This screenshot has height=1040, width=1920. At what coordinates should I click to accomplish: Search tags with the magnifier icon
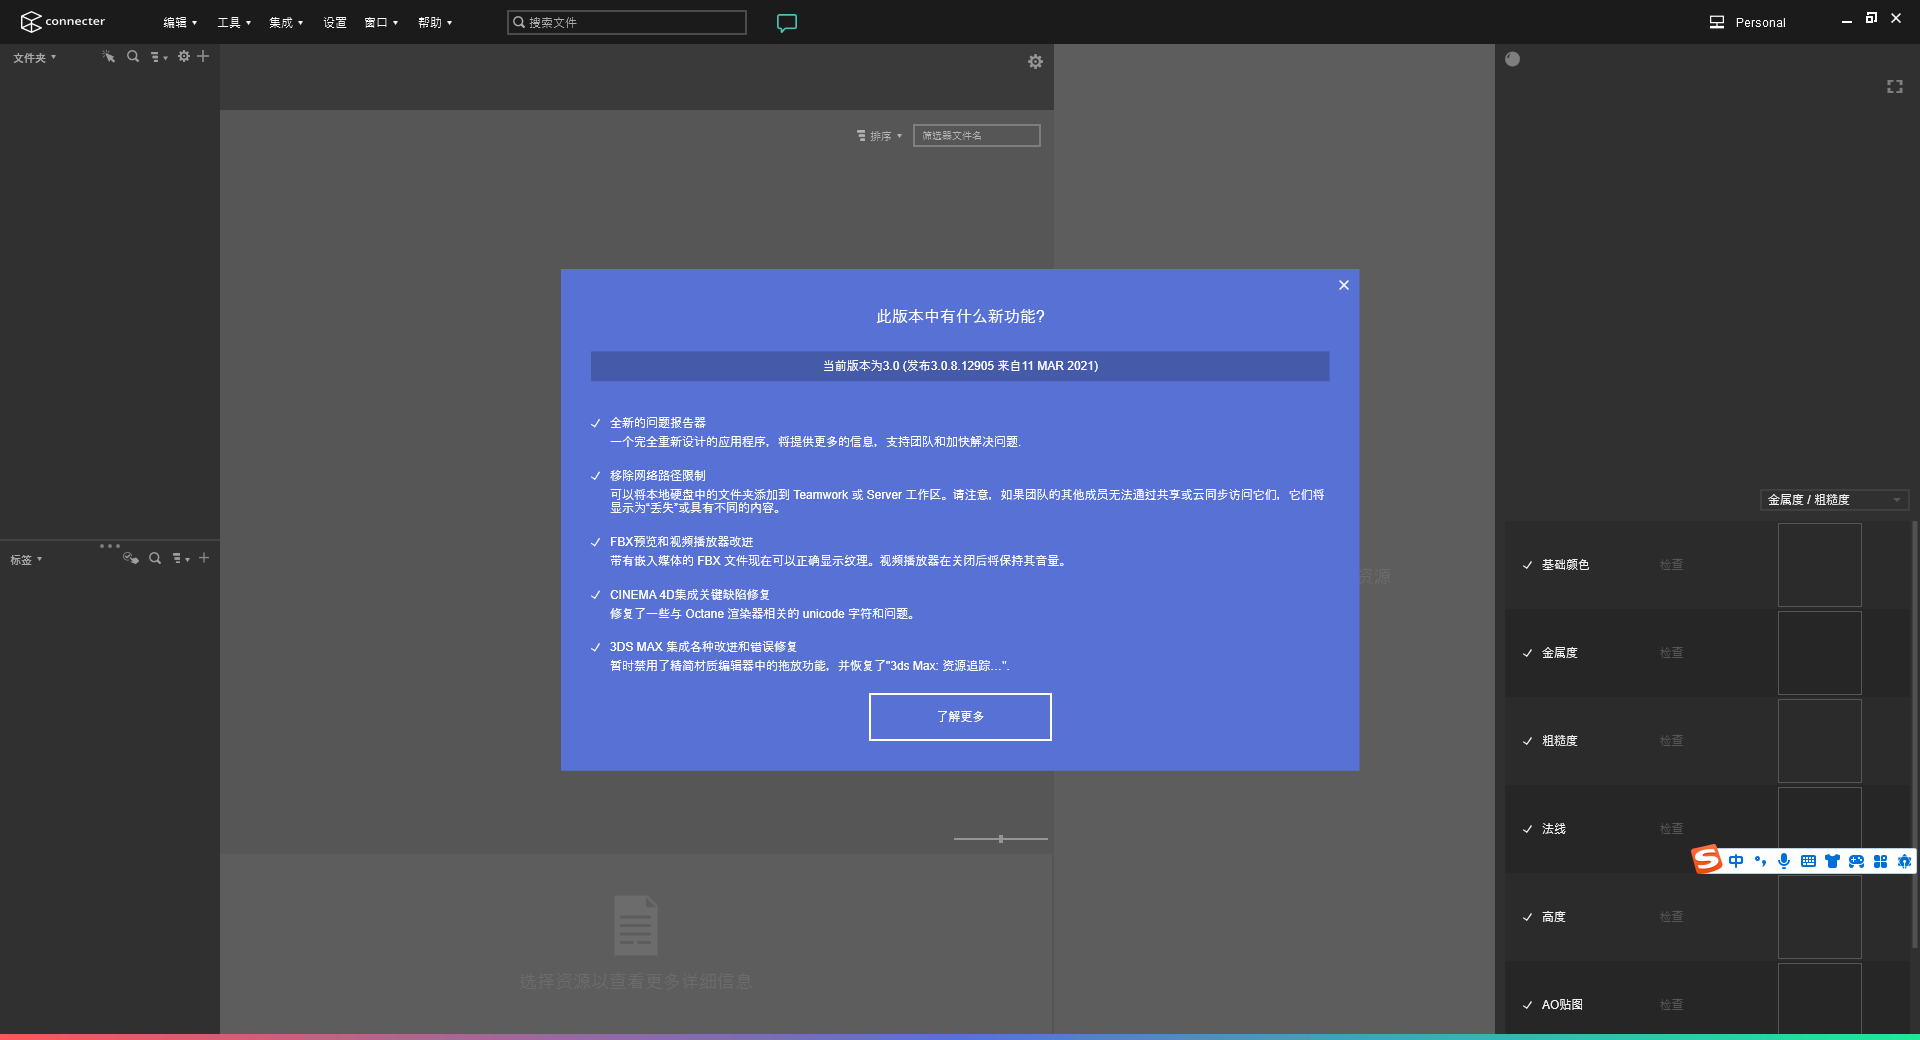155,558
